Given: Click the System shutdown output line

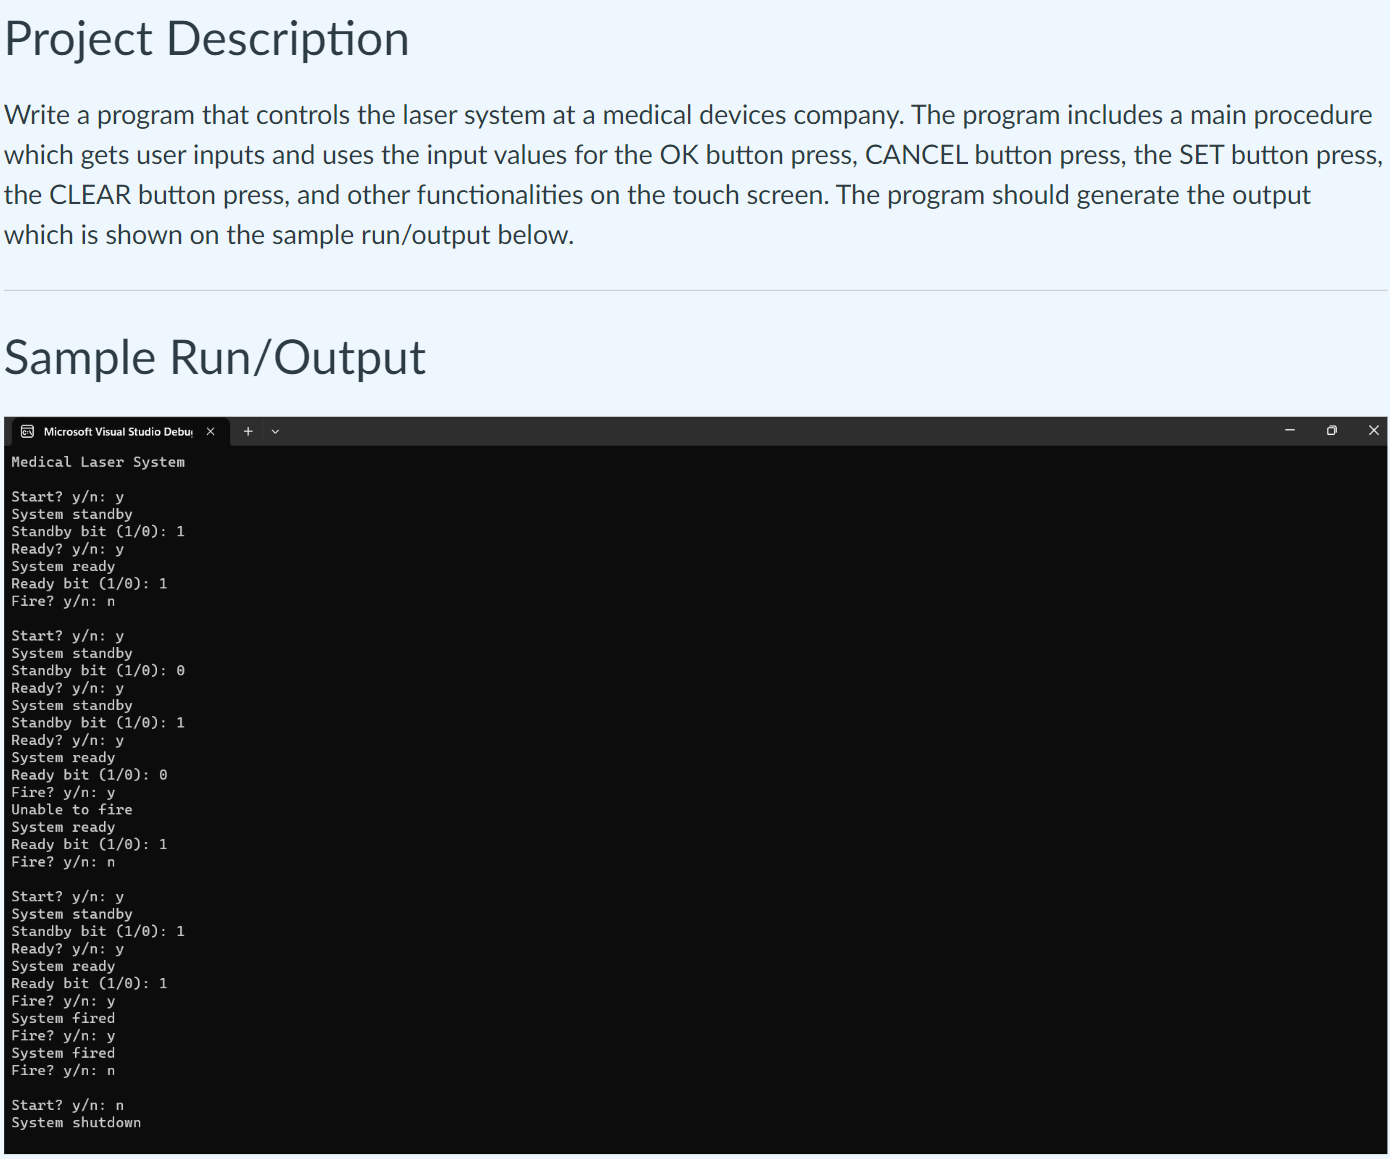Looking at the screenshot, I should [x=76, y=1122].
